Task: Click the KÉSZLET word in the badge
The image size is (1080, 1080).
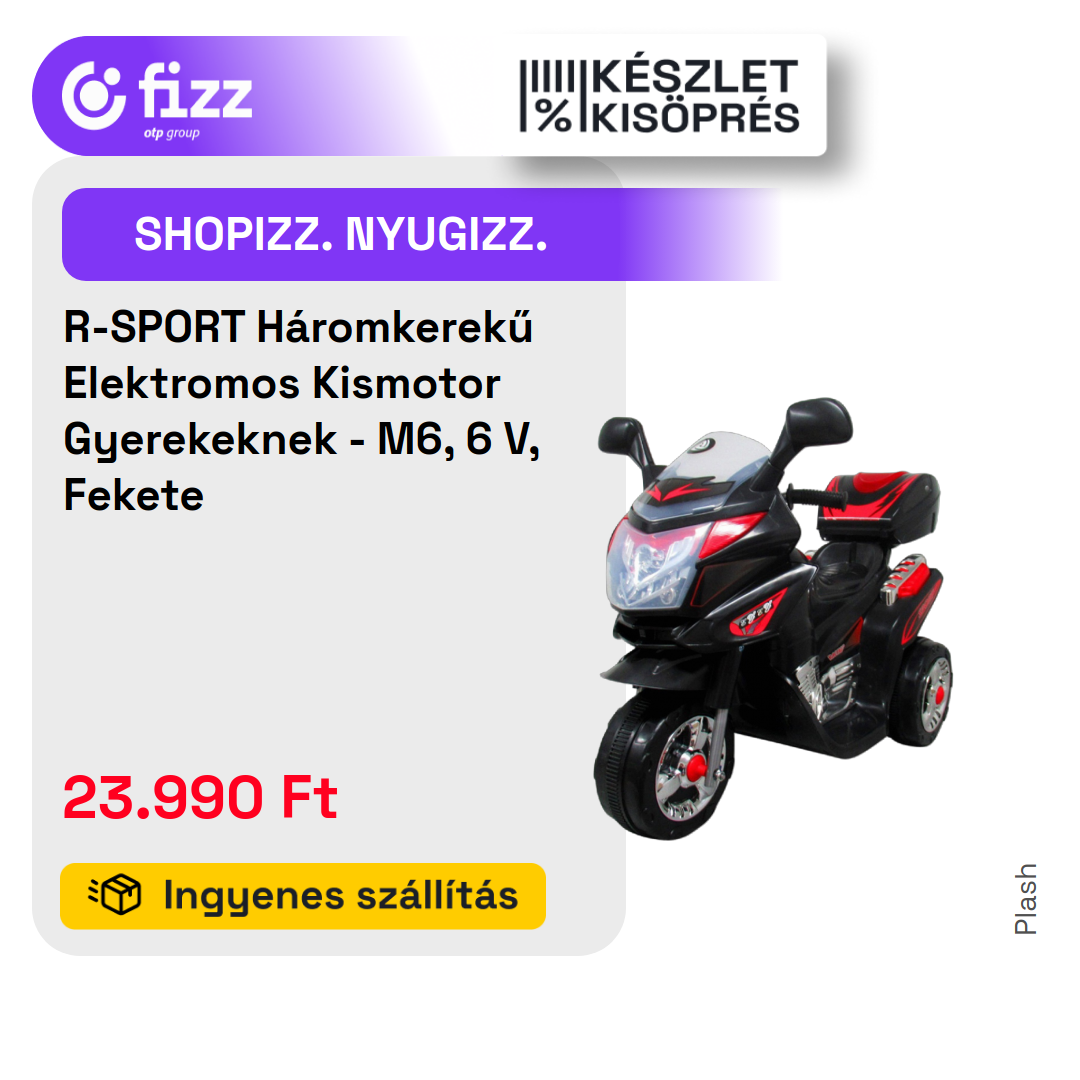Action: point(696,76)
